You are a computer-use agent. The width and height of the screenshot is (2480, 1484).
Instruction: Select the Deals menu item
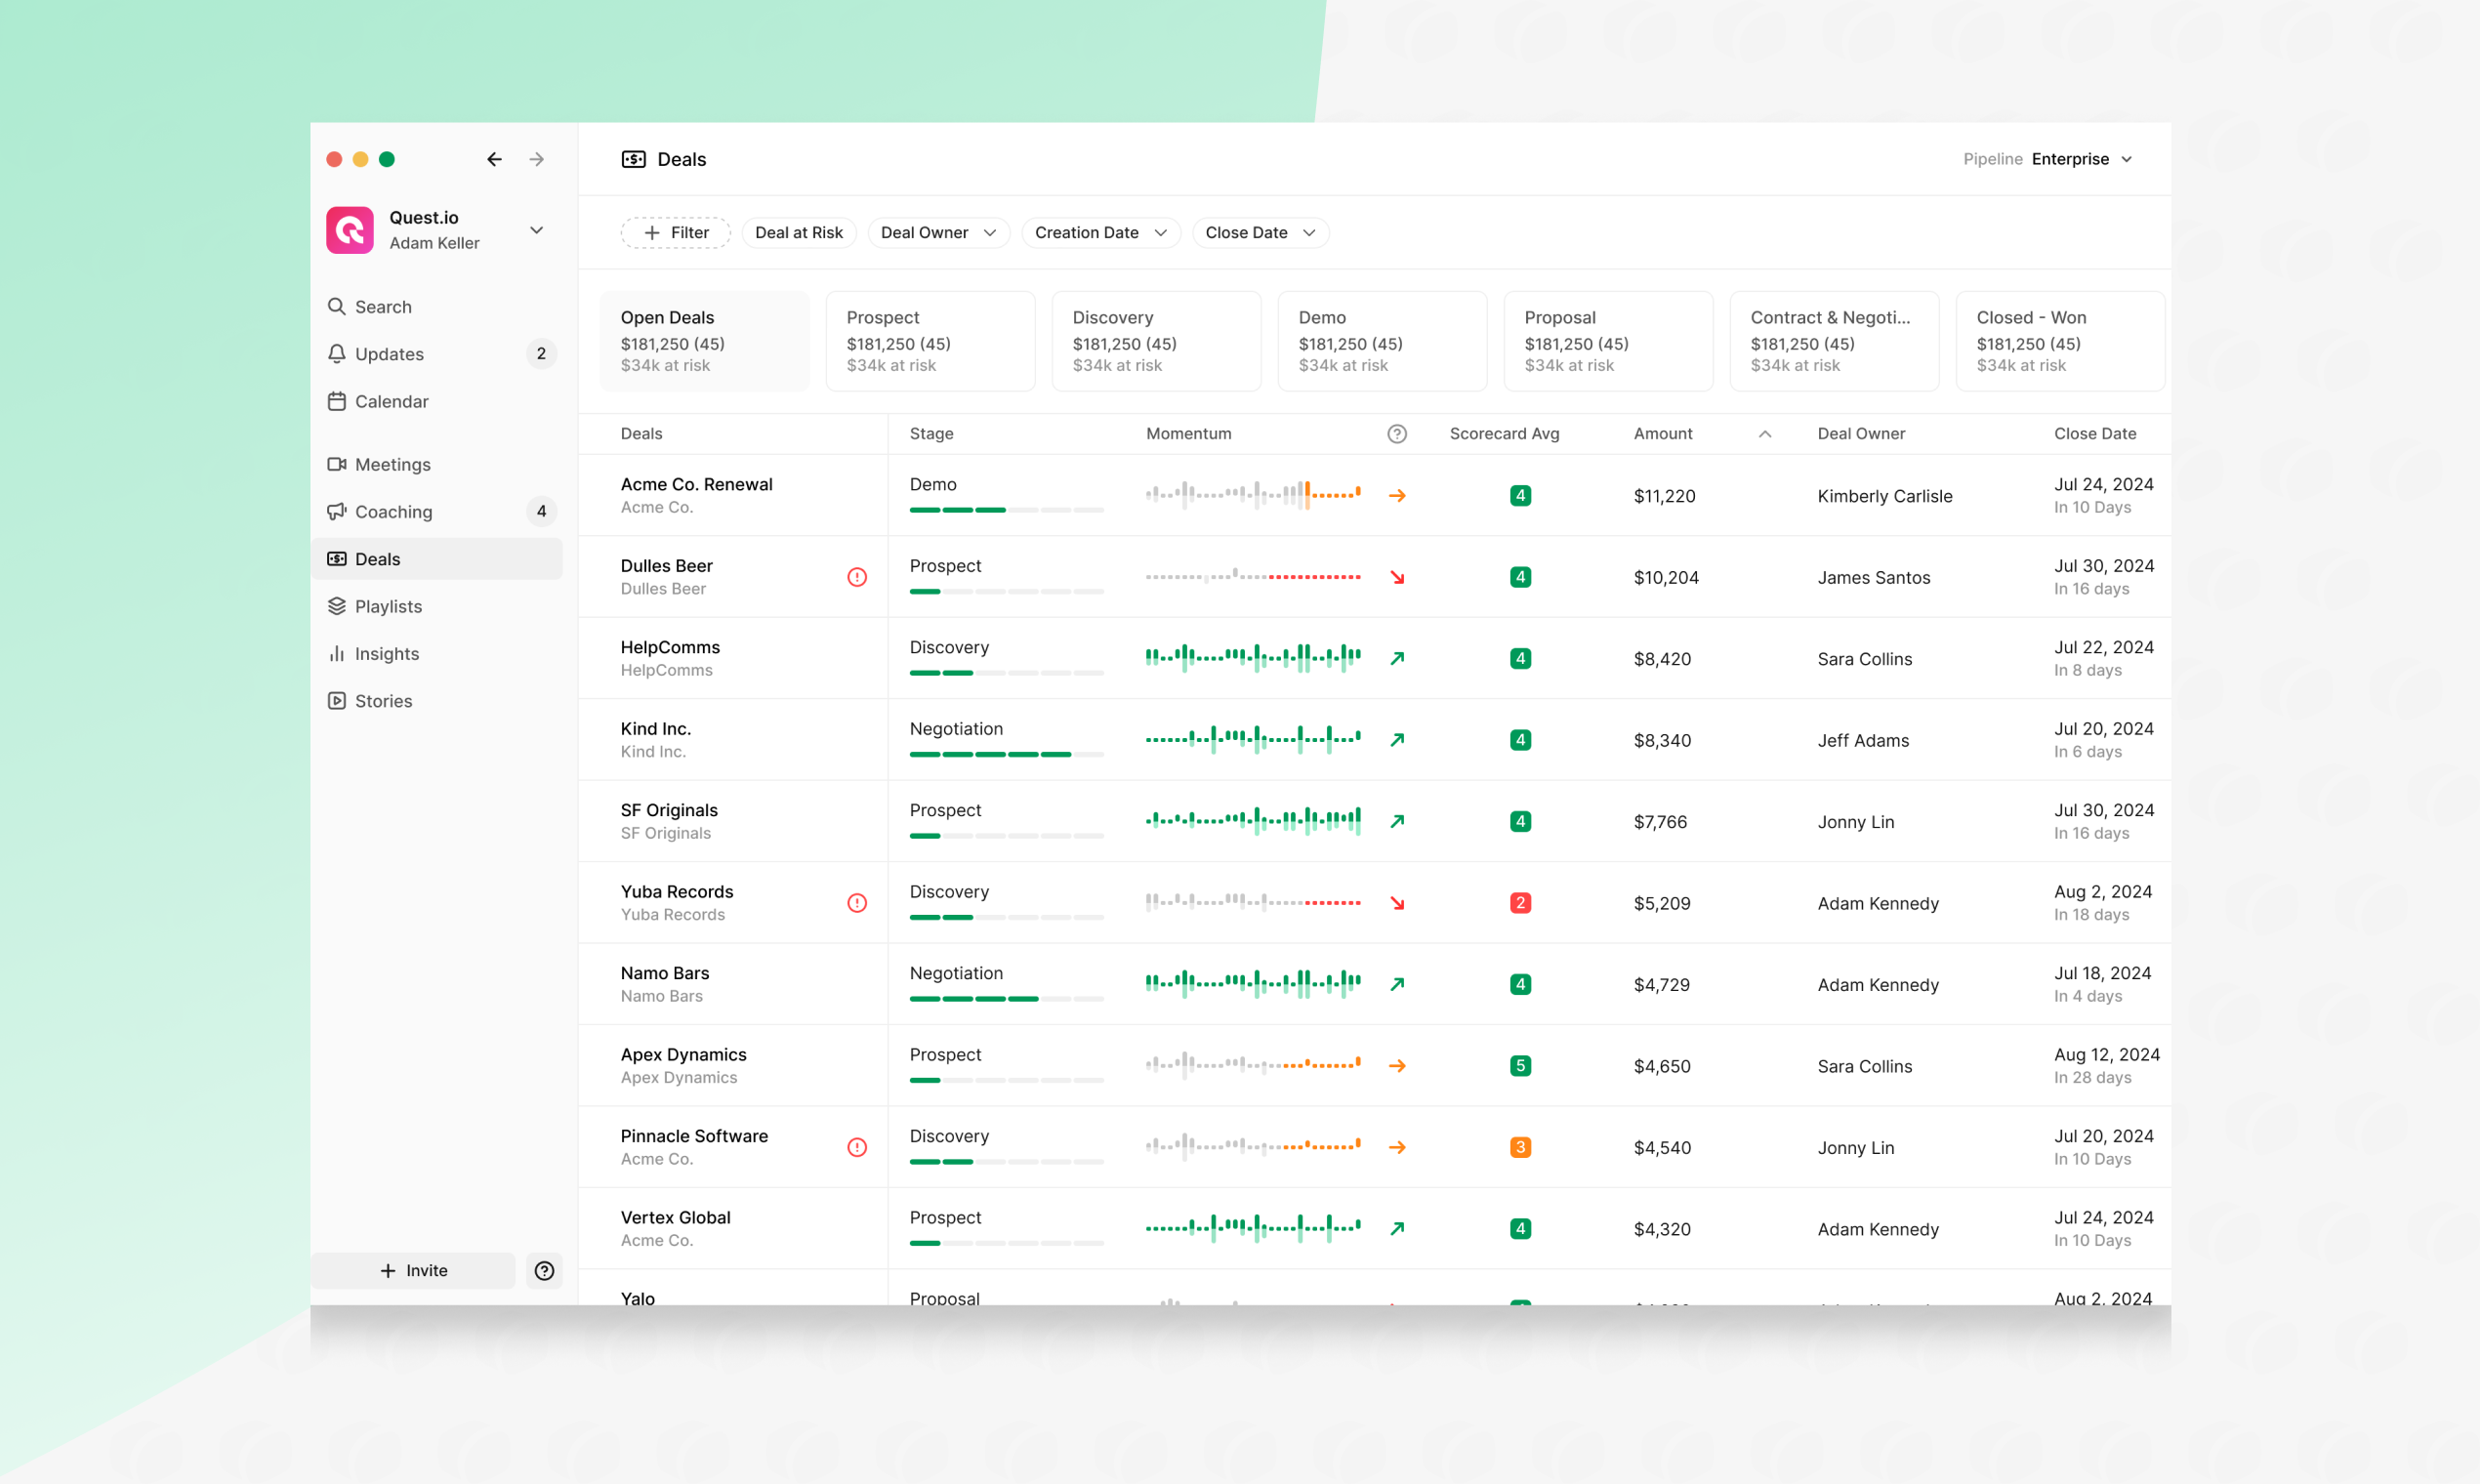pyautogui.click(x=380, y=558)
